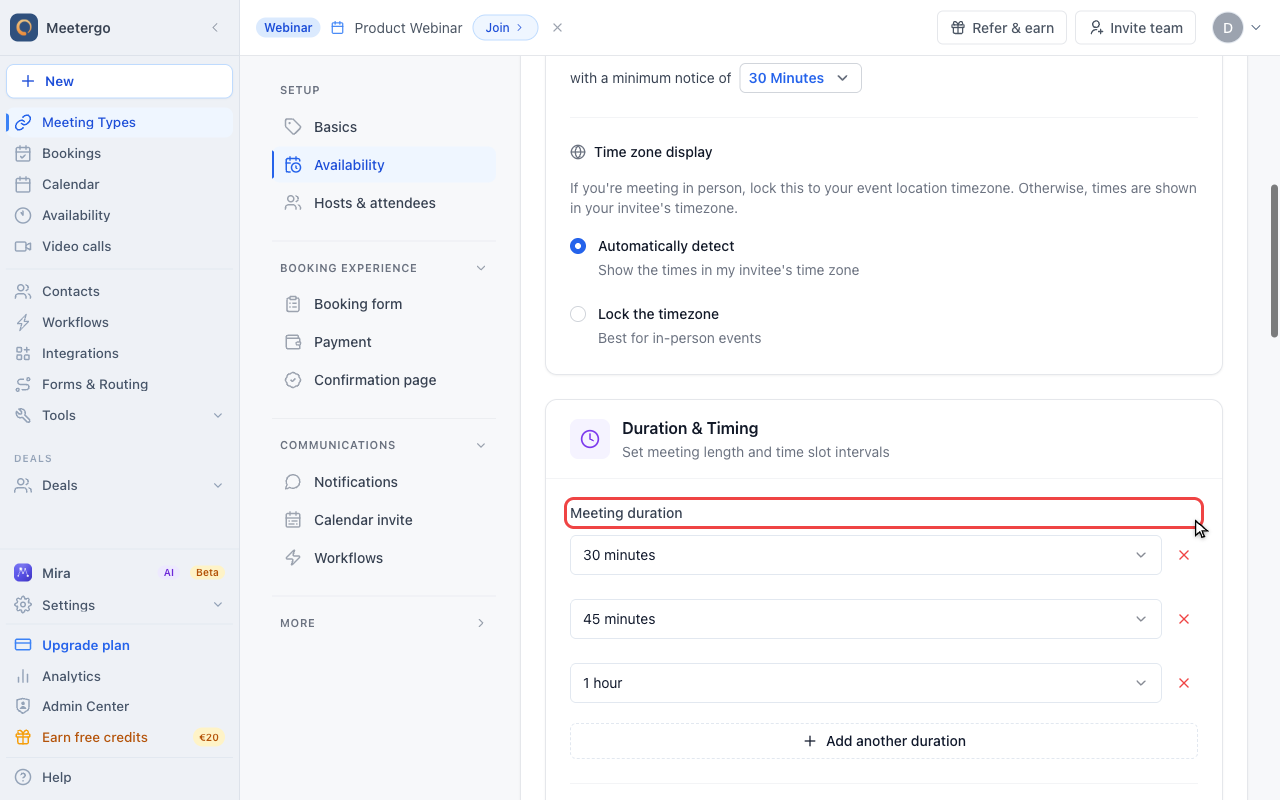Open Admin Center shield icon

pos(23,706)
